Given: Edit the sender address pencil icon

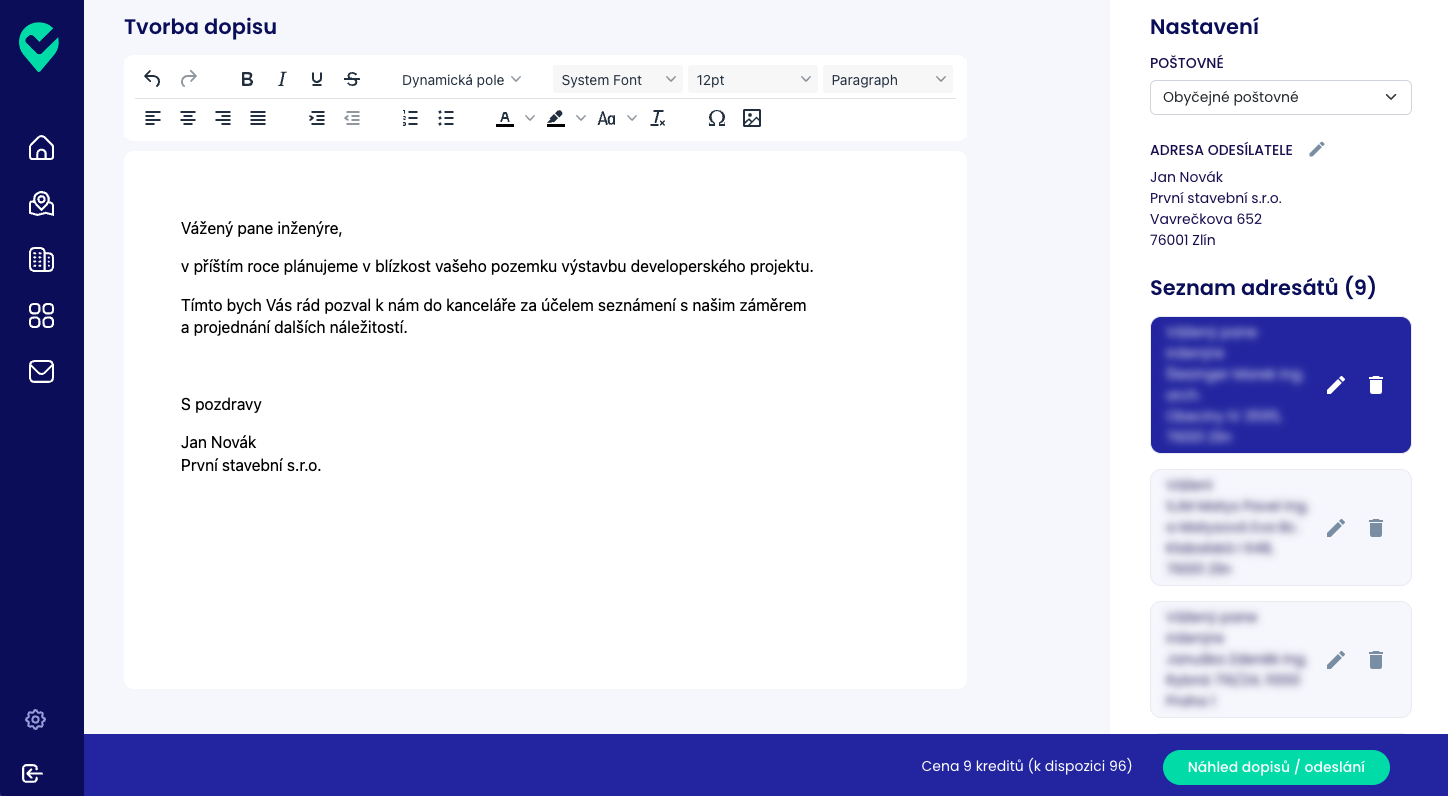Looking at the screenshot, I should [1317, 149].
